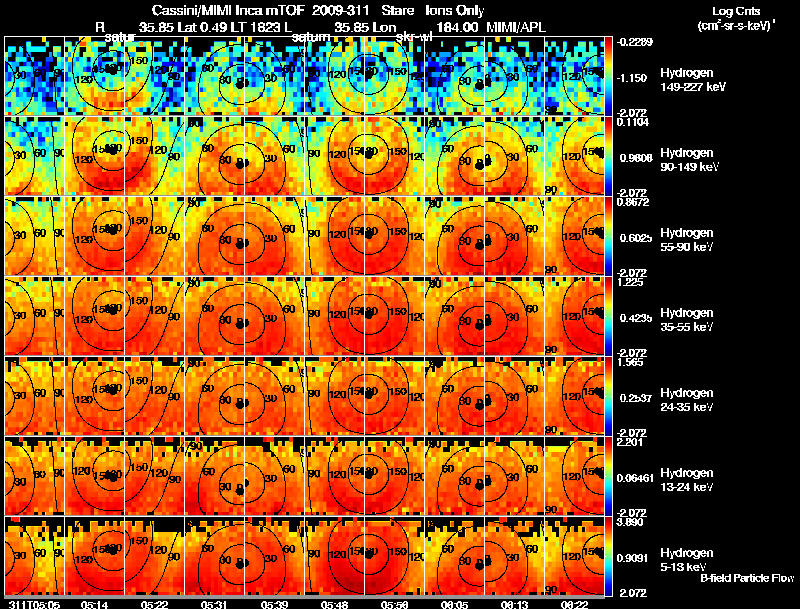Screen dimensions: 800x609
Task: Select the 05:56 time axis label
Action: (394, 604)
